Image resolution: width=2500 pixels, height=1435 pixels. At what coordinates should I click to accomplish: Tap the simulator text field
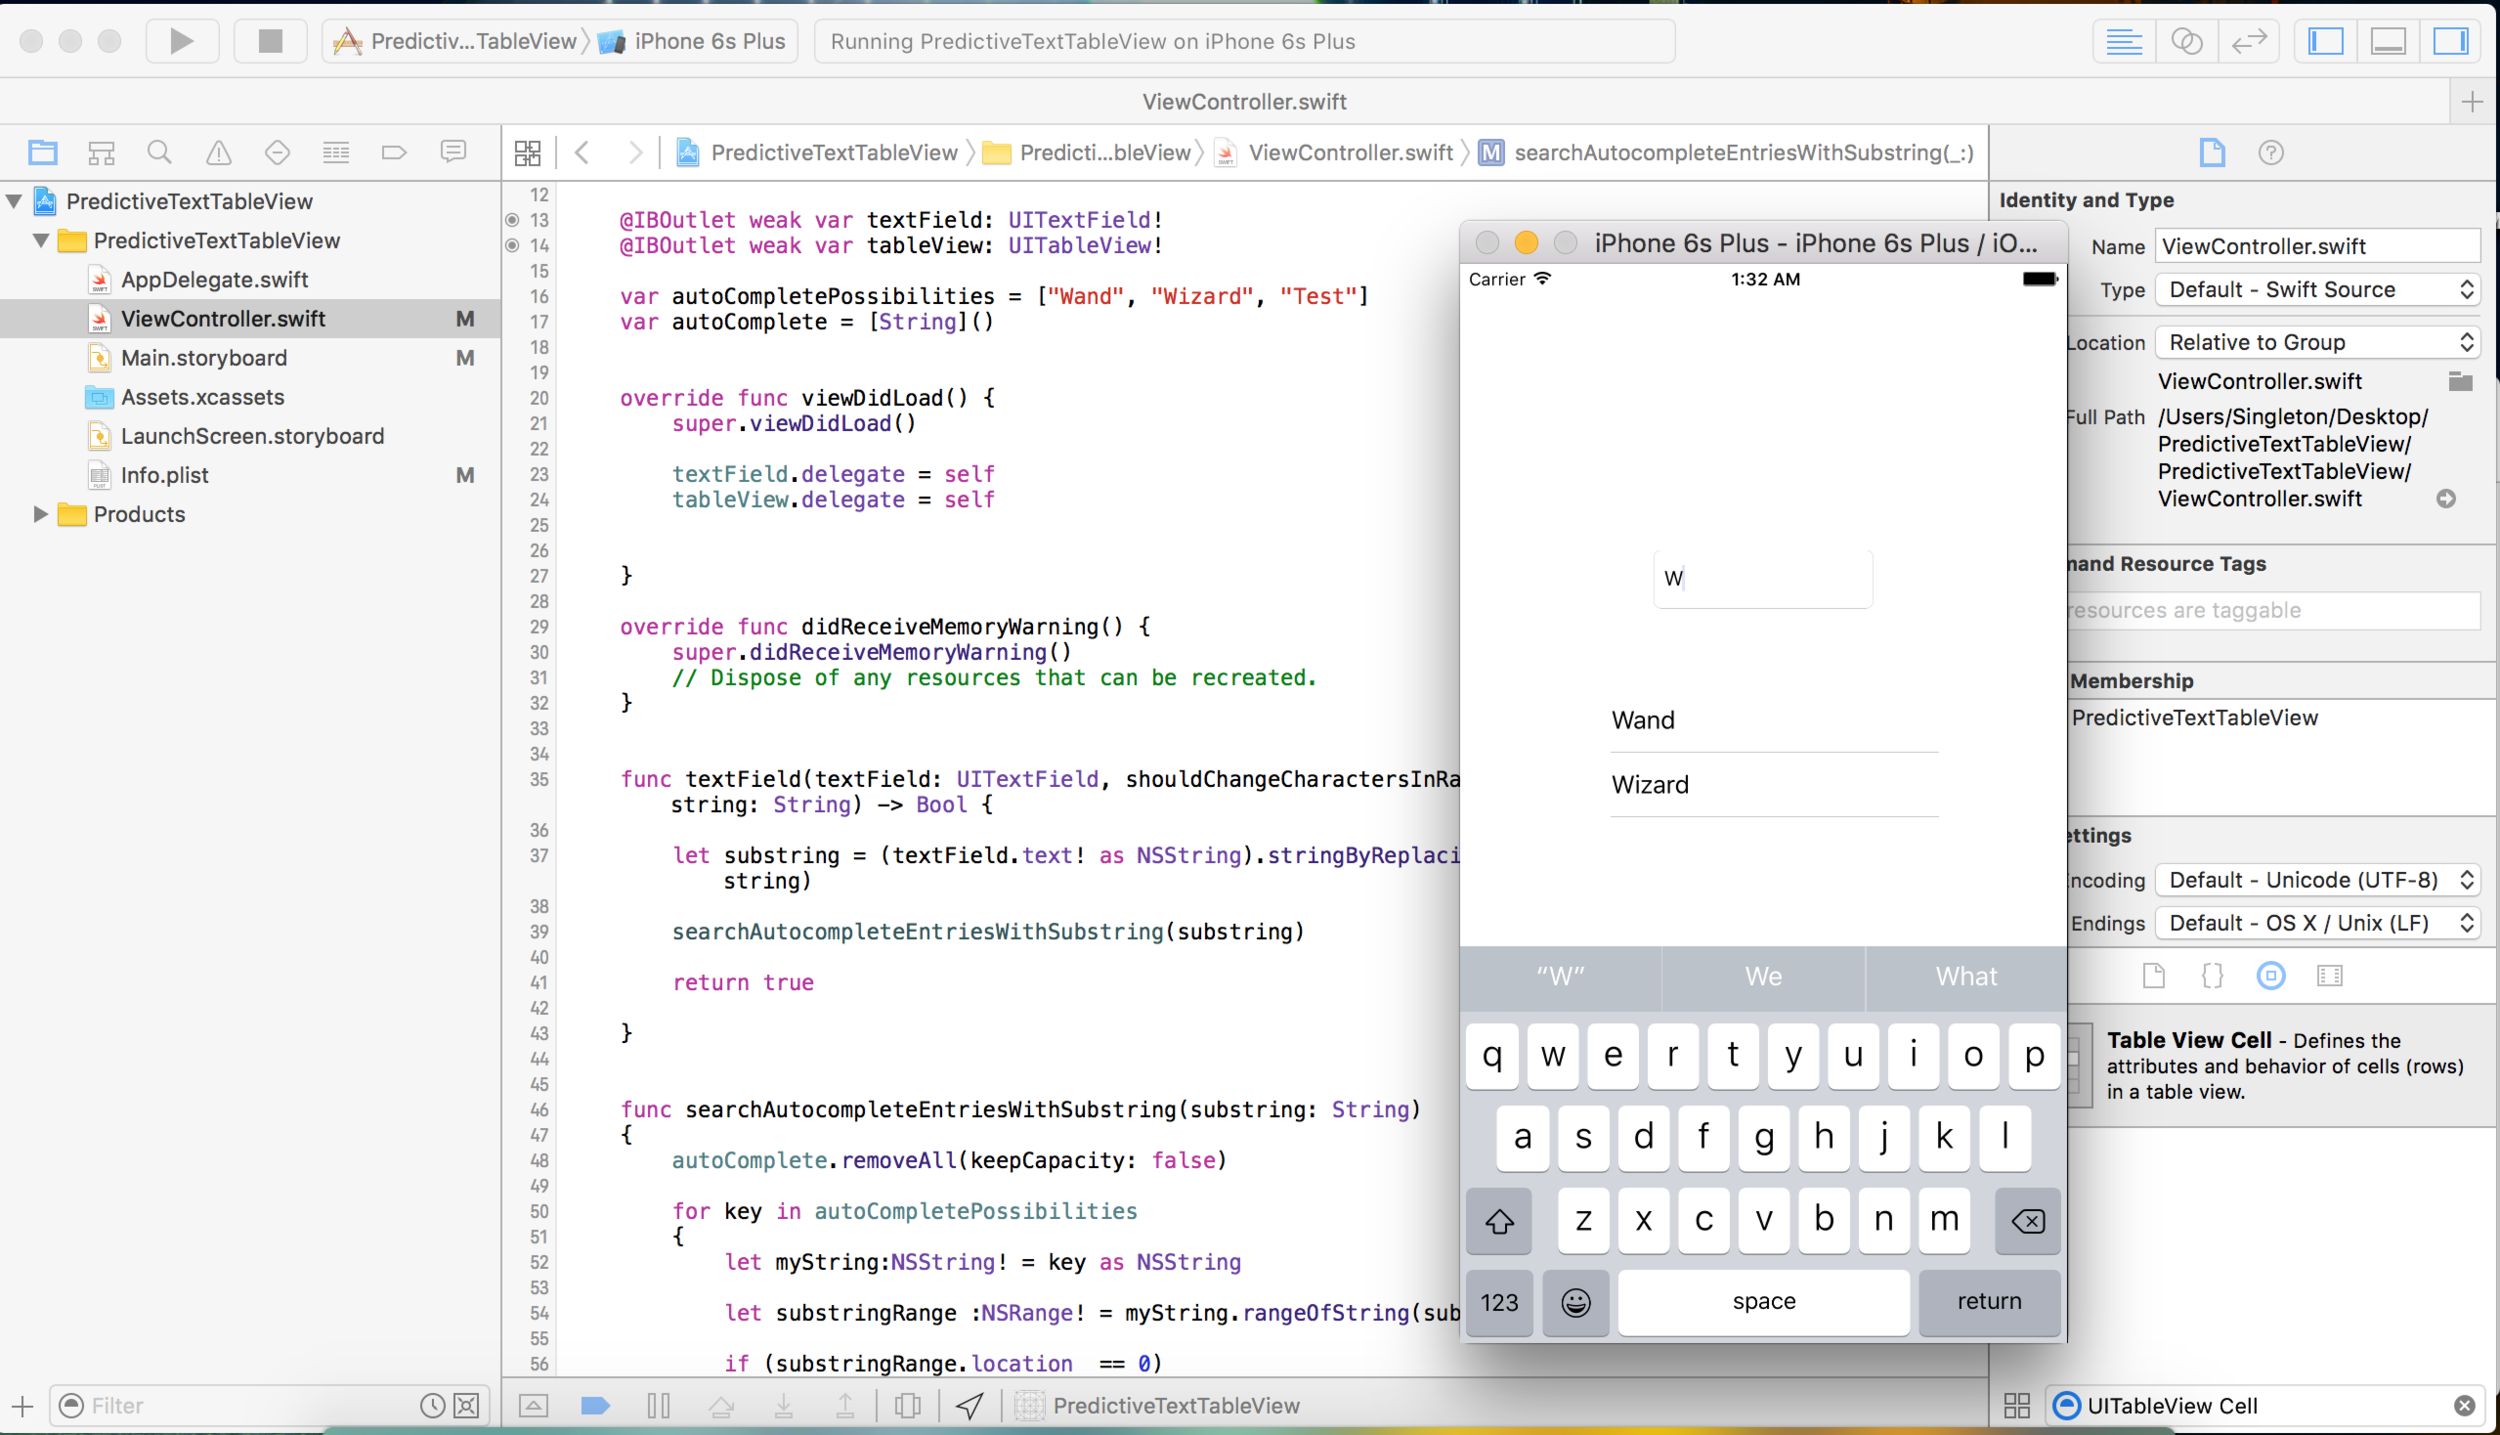pos(1763,578)
